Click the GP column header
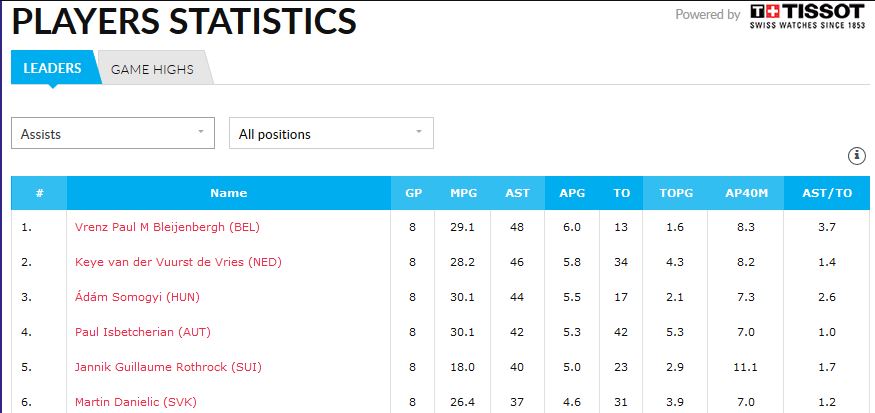 pos(413,193)
